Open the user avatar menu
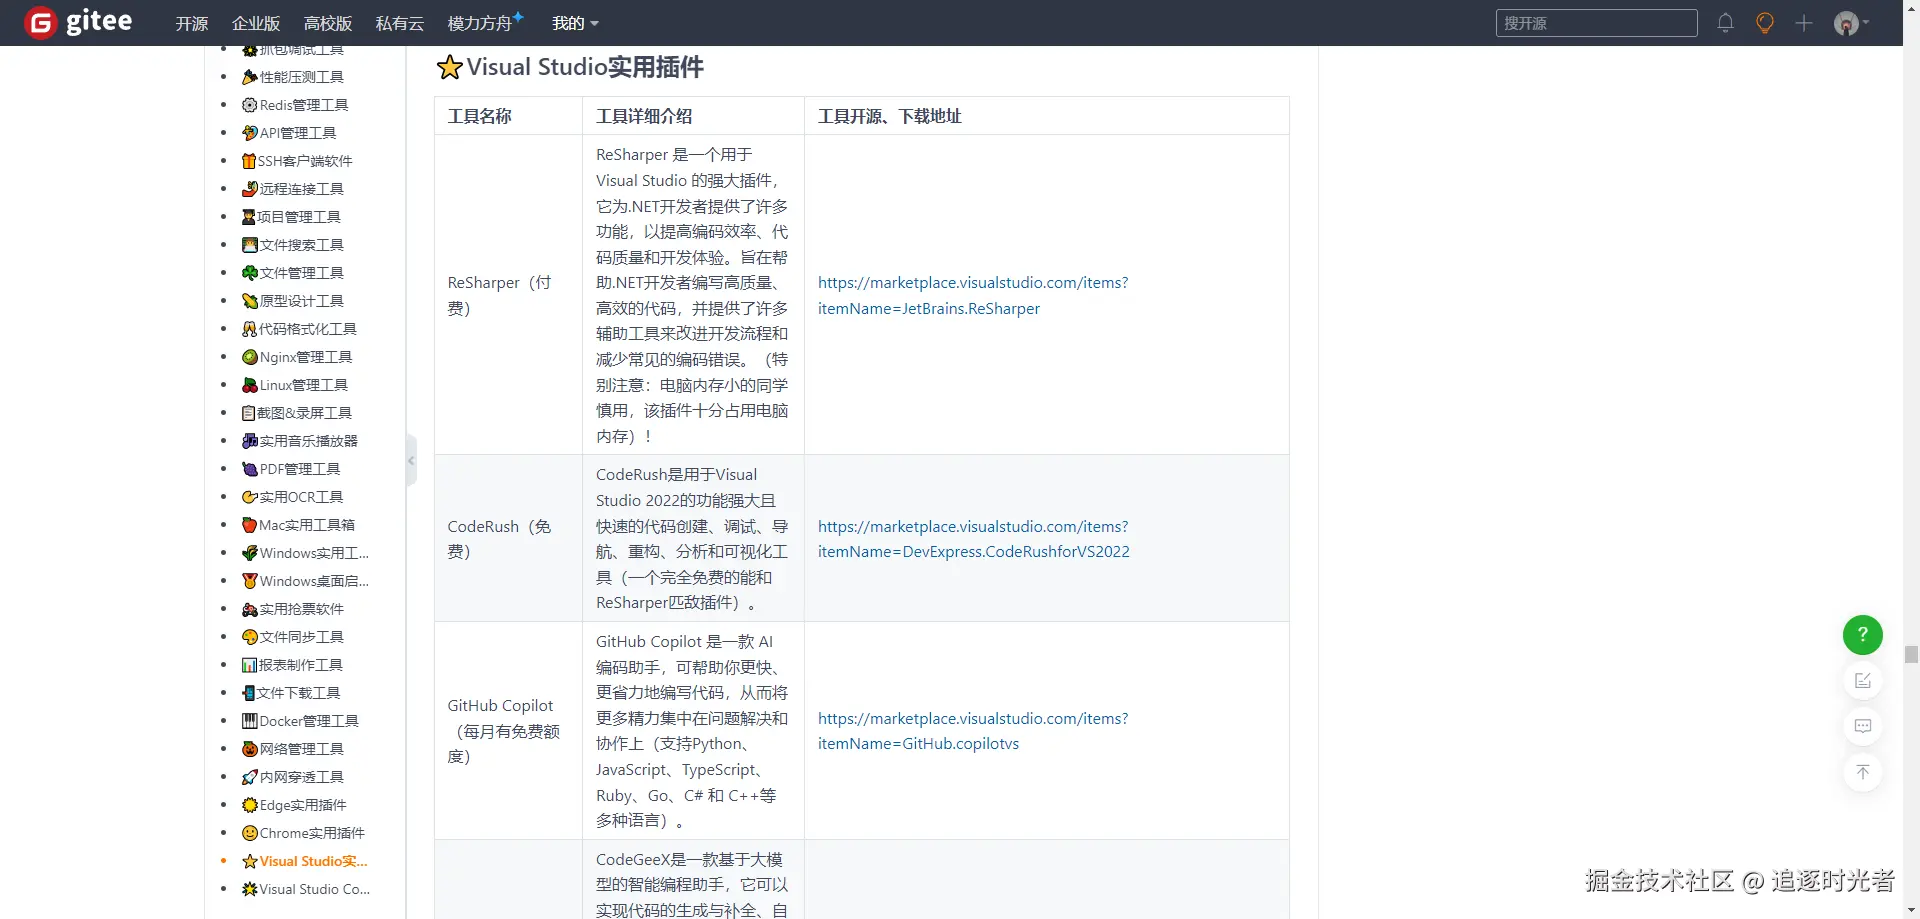The image size is (1920, 919). (x=1850, y=23)
